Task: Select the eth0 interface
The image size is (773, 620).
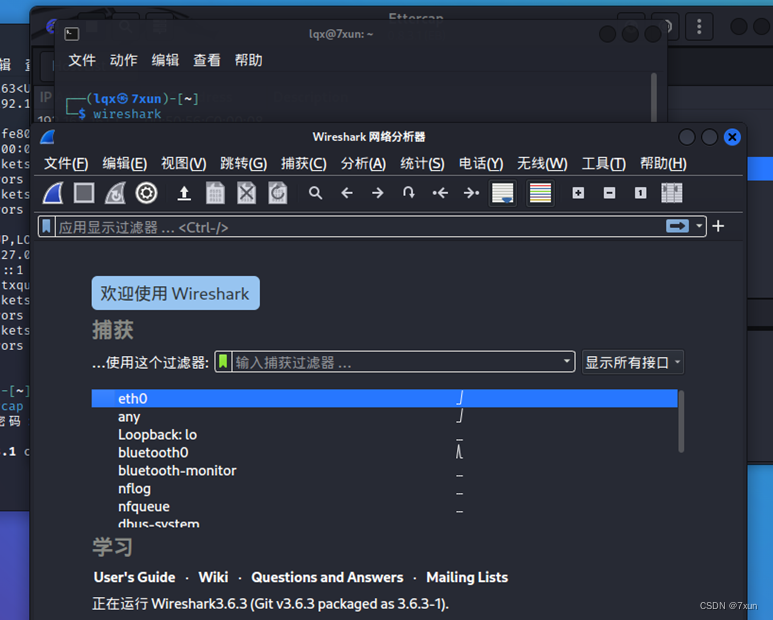Action: click(385, 398)
